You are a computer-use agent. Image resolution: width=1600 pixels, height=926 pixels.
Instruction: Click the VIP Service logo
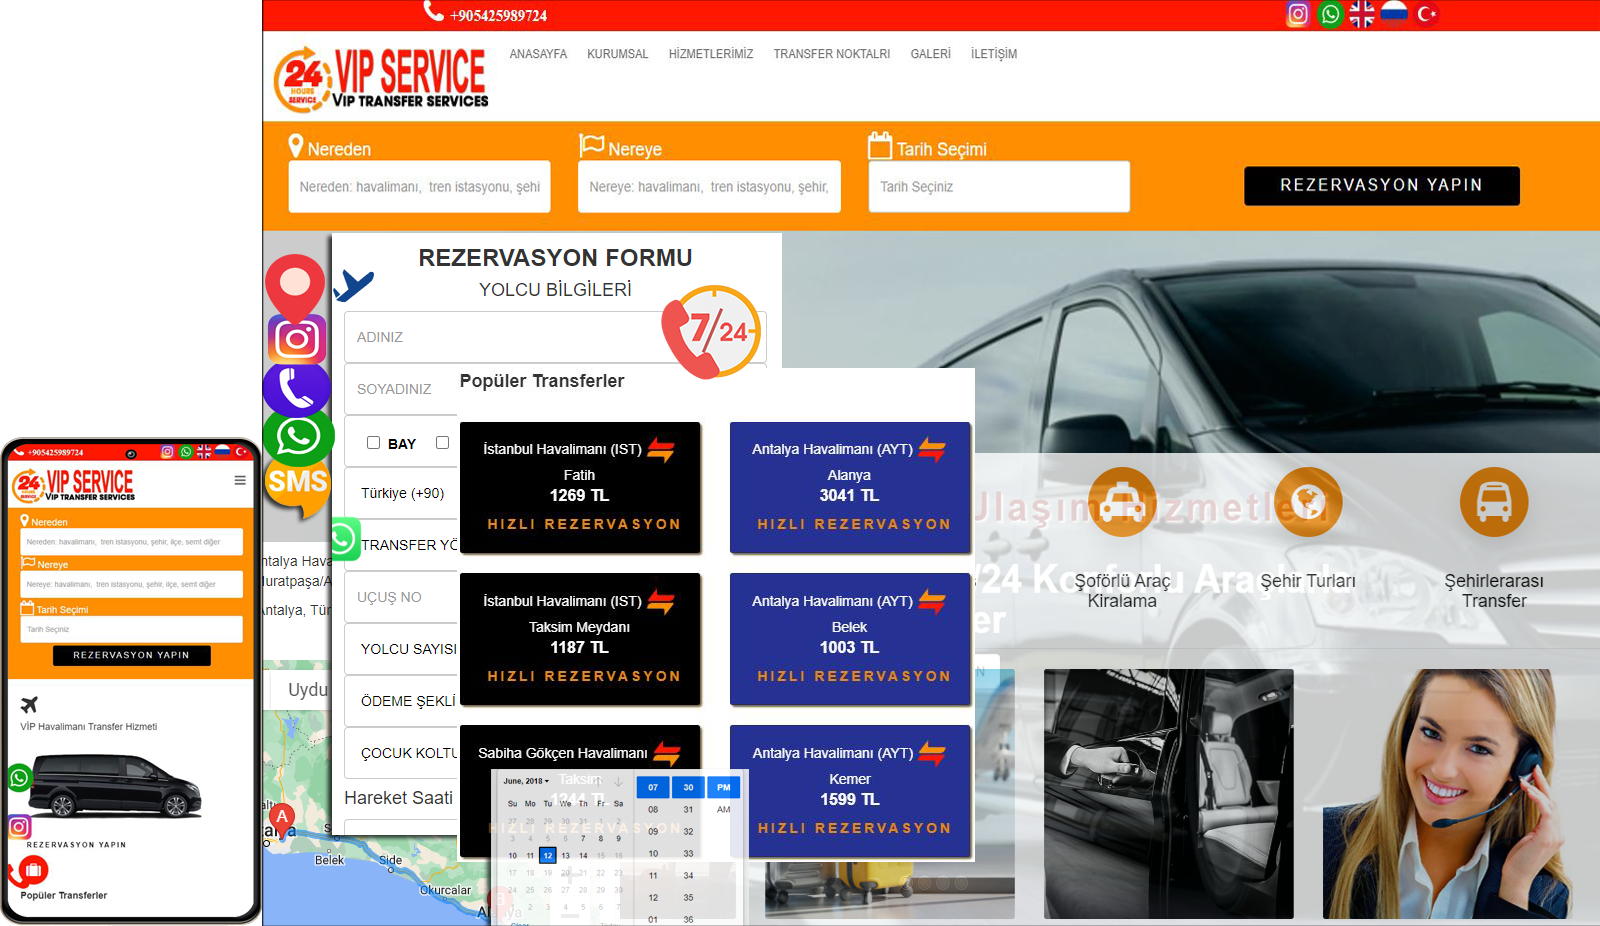click(x=381, y=78)
